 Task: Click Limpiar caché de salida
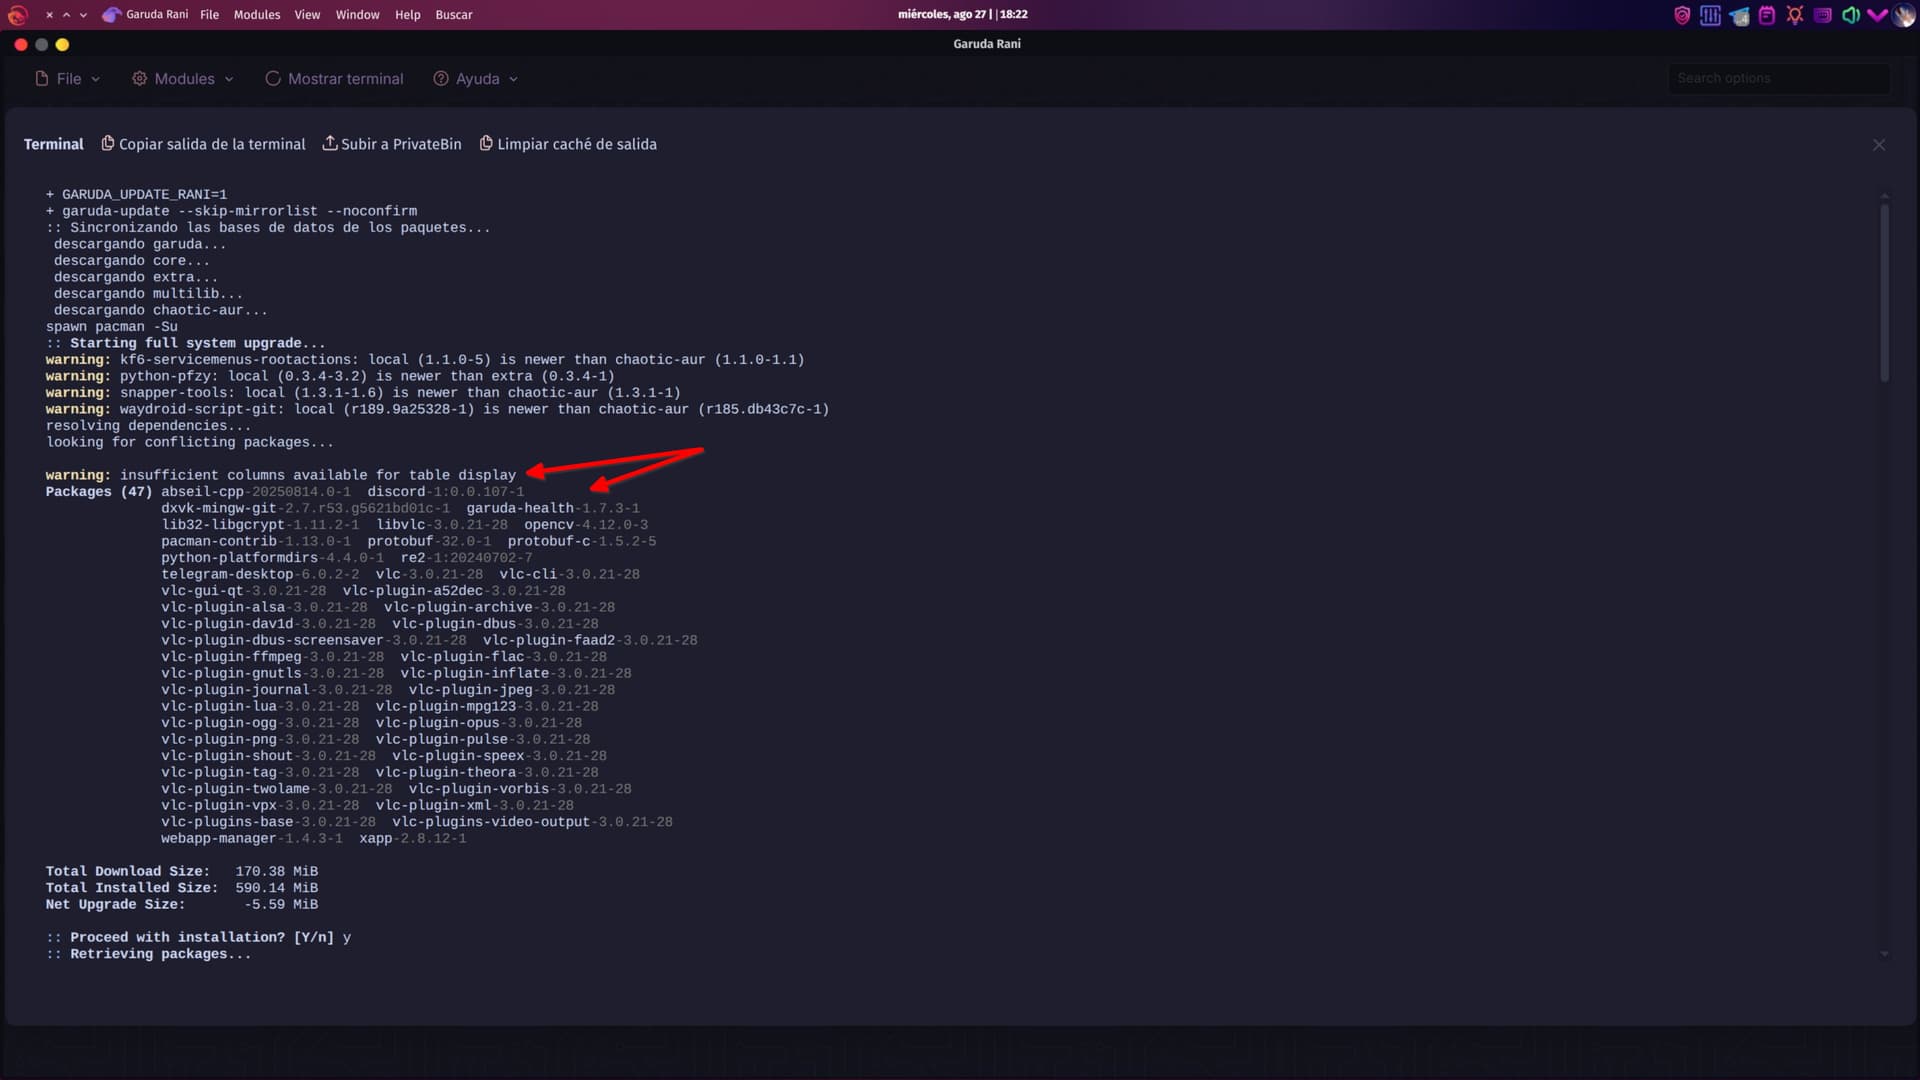[x=568, y=144]
